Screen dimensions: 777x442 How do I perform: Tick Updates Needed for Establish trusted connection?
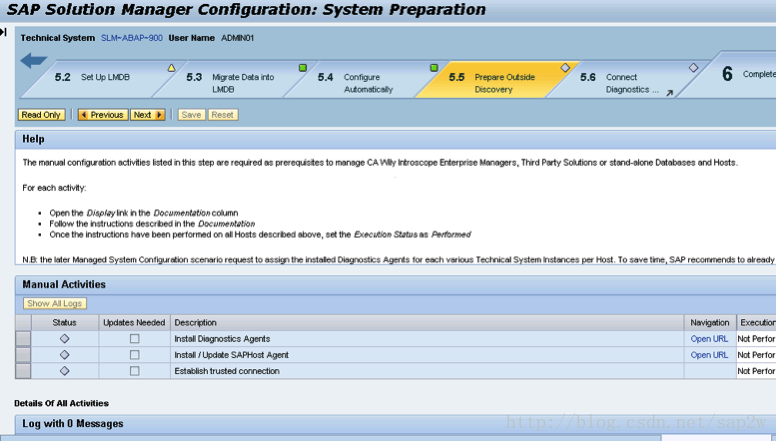coord(134,371)
